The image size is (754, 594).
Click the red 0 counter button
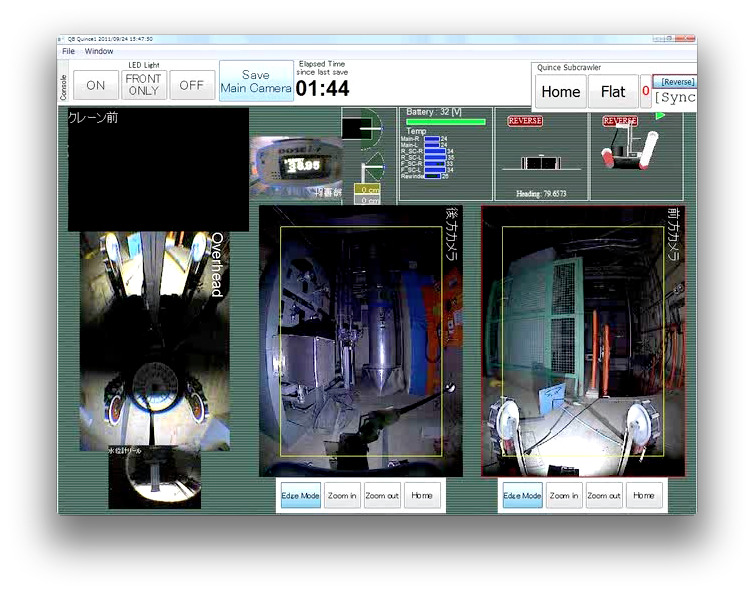645,91
